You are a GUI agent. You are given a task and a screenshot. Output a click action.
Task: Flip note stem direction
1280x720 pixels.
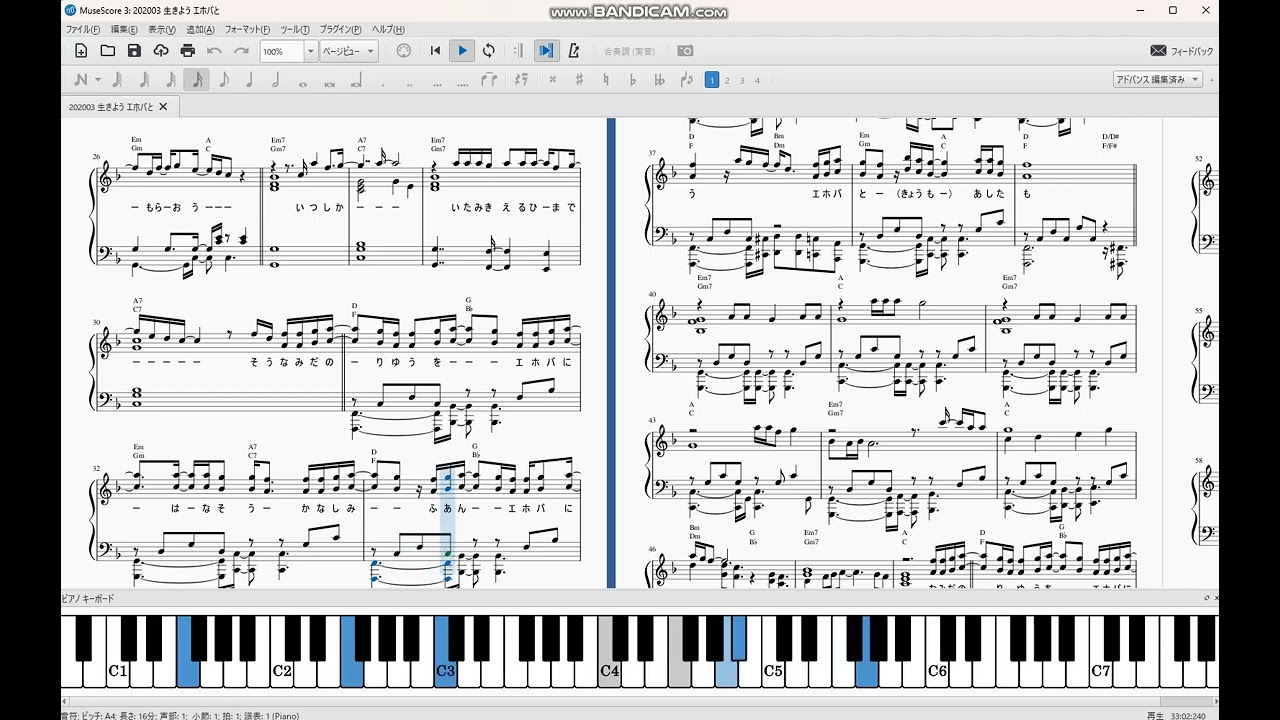coord(686,80)
